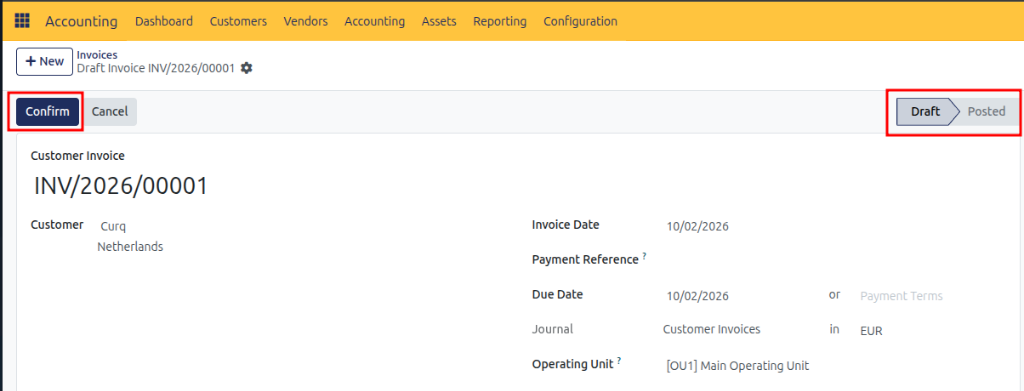Click the Draft Invoice INV/2026/00001 breadcrumb text
This screenshot has width=1024, height=391.
point(155,68)
